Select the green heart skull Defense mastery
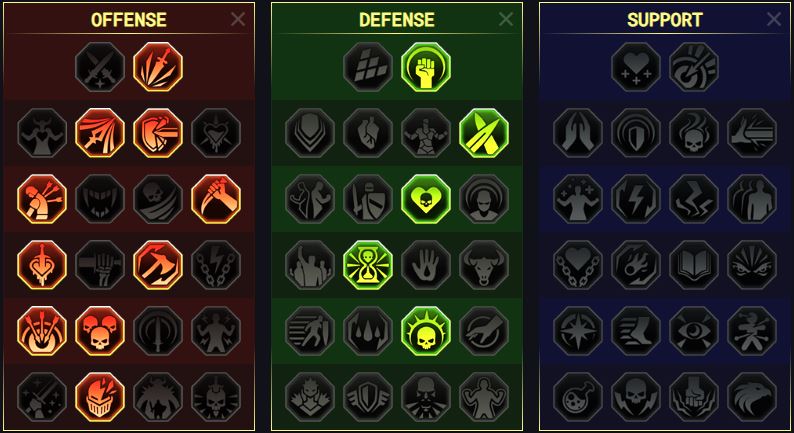 click(426, 199)
